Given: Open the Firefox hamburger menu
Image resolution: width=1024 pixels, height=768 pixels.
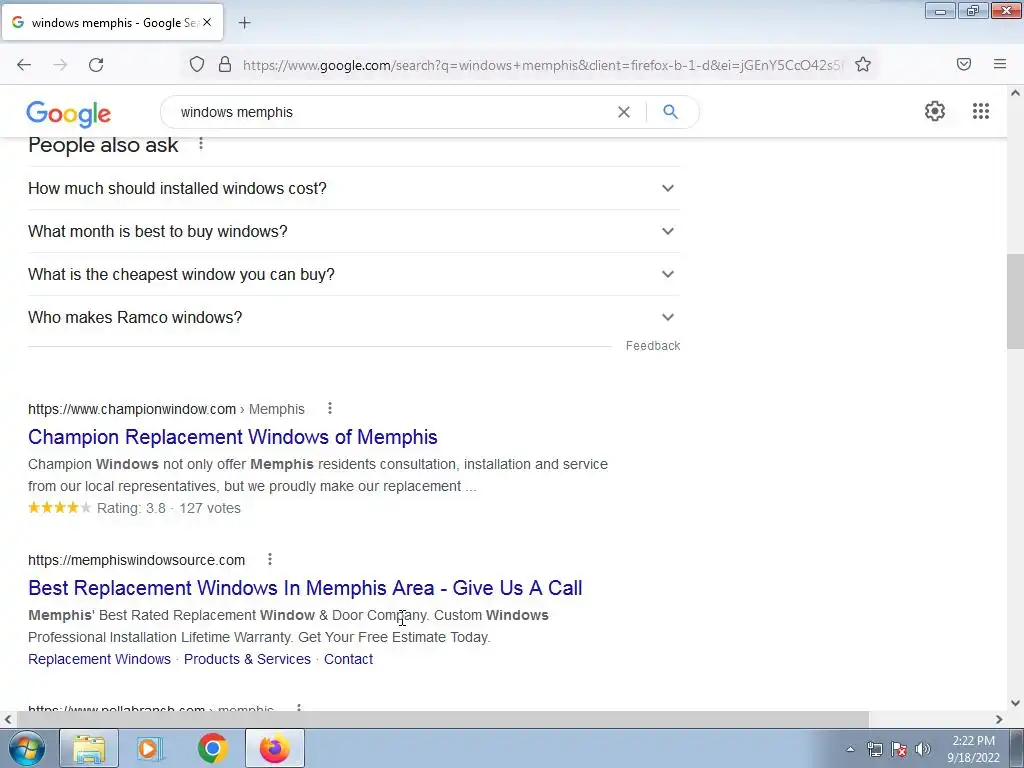Looking at the screenshot, I should point(1000,64).
